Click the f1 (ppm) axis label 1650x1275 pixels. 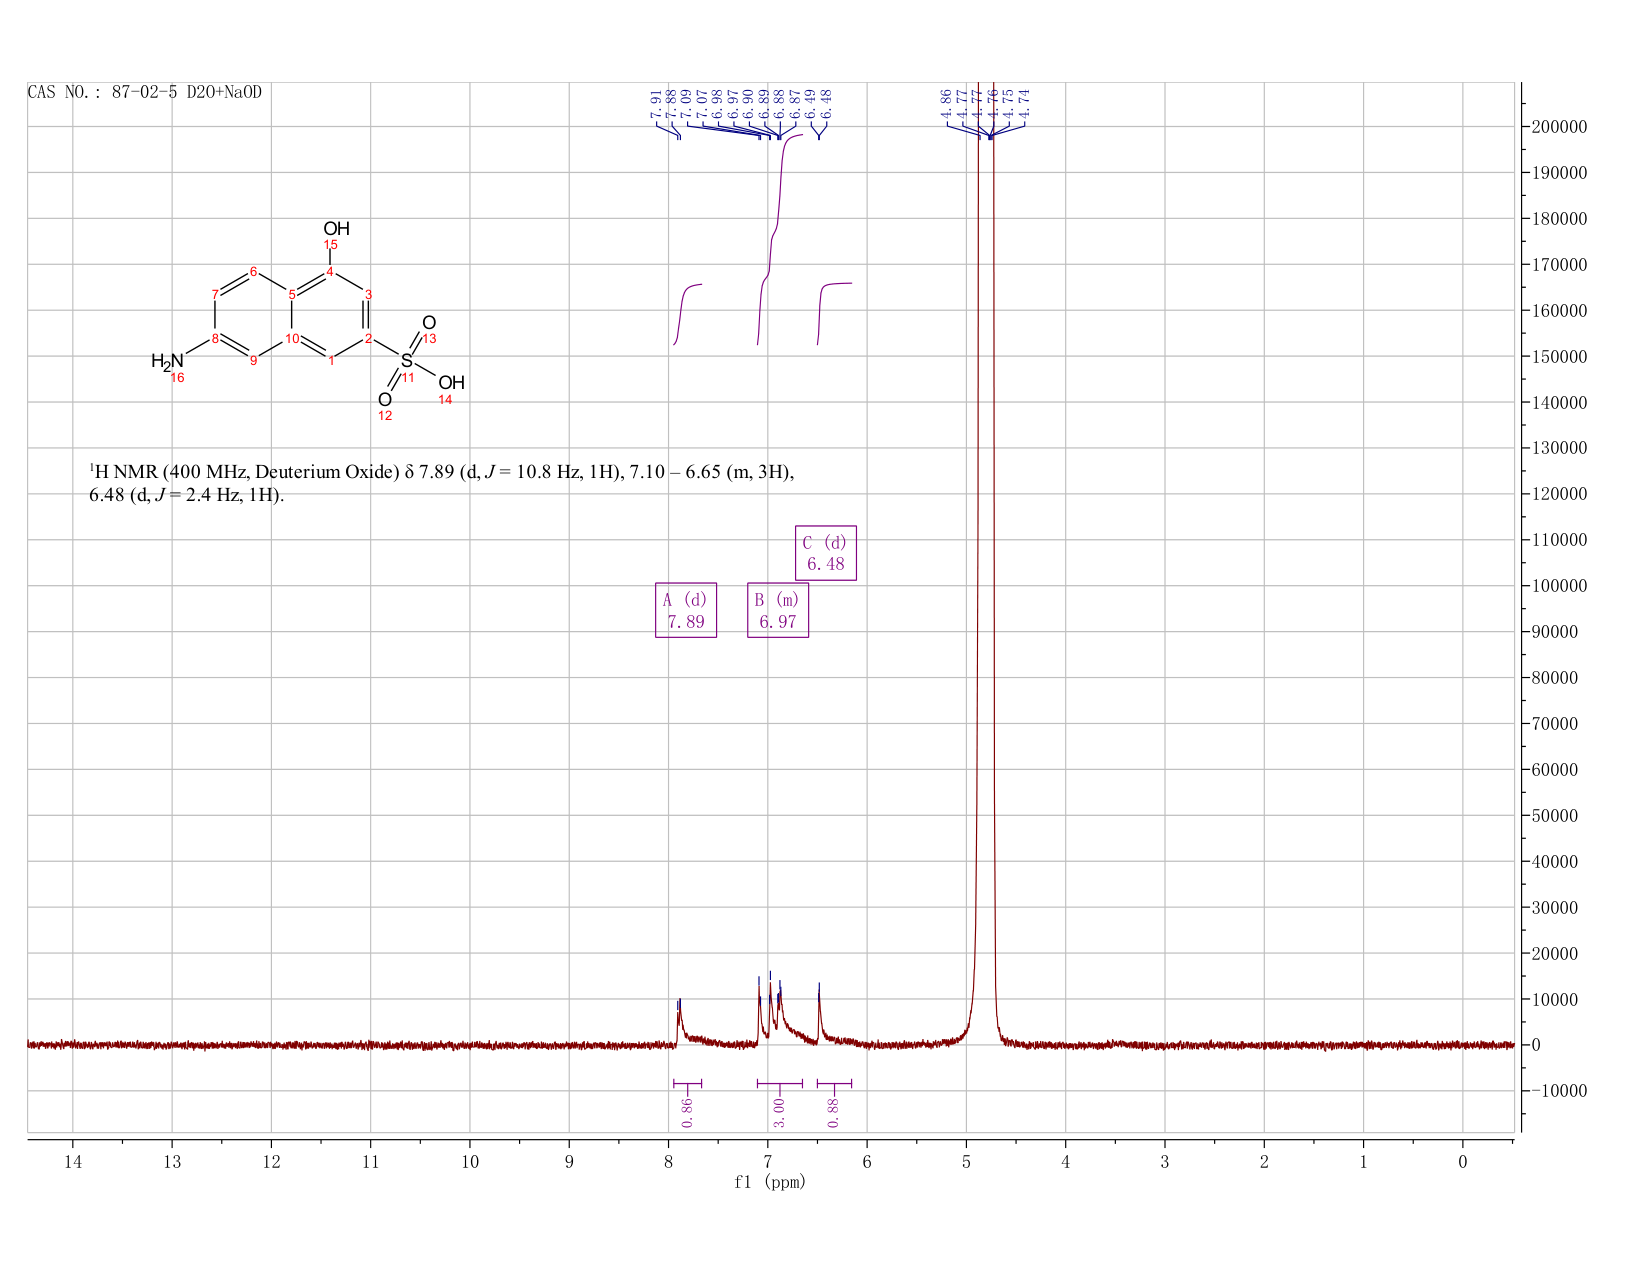770,1182
